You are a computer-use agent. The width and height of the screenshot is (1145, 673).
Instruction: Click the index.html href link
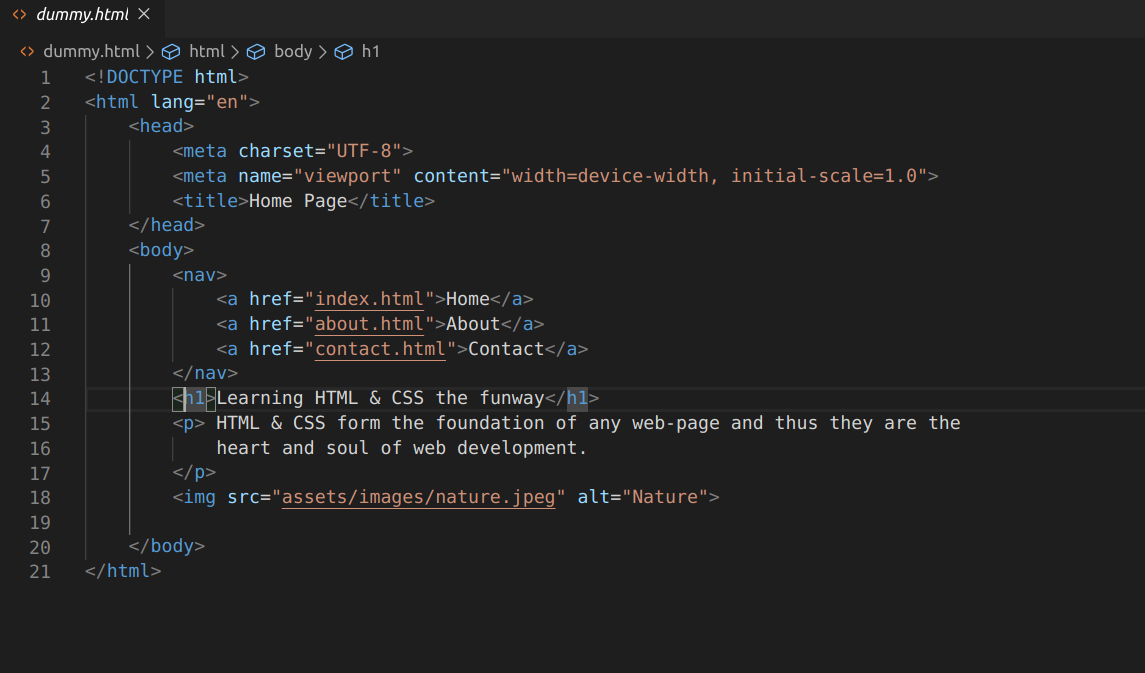(369, 299)
